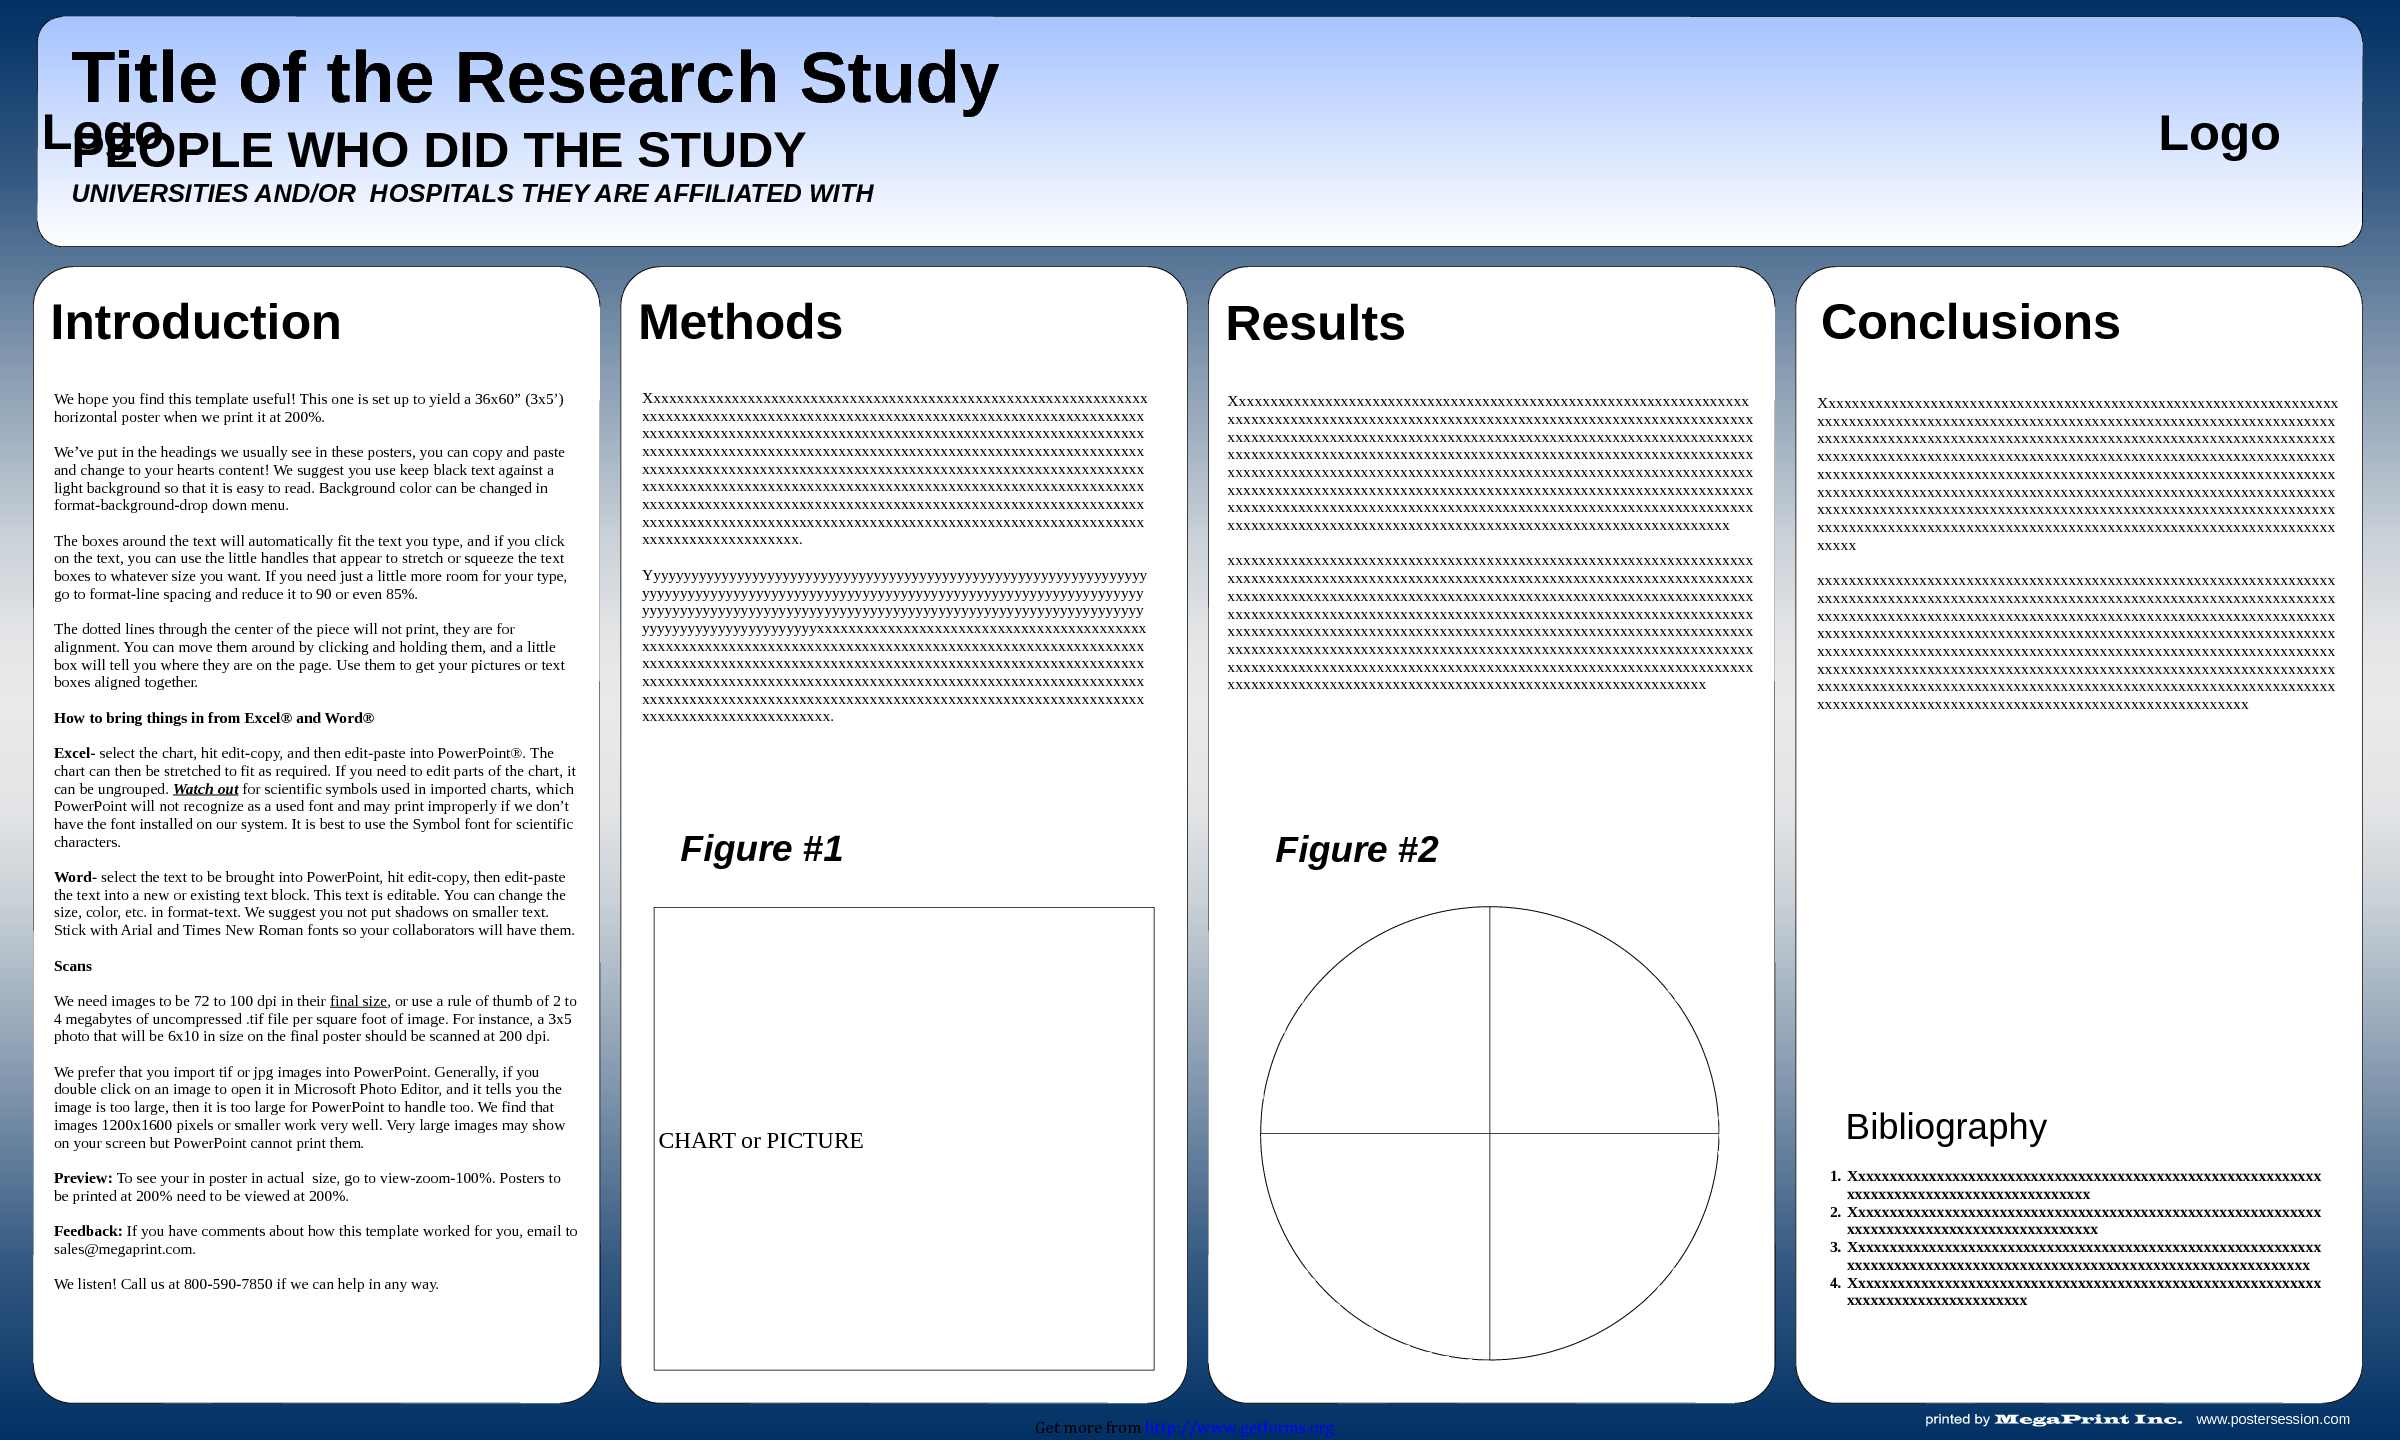Click the underlined 'final size' words

358,1001
